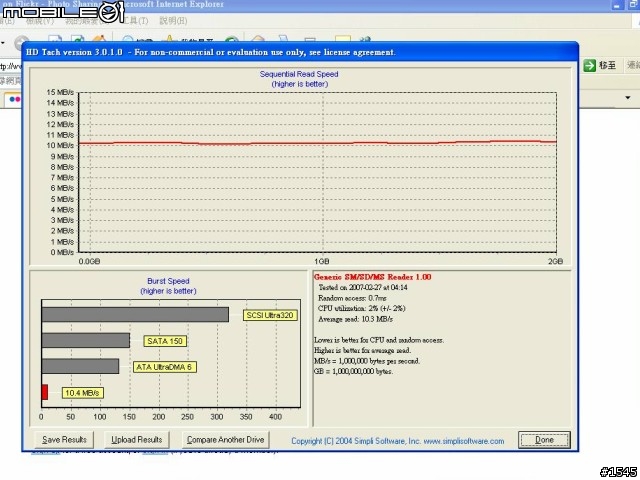The height and width of the screenshot is (480, 640).
Task: Click the Save Results button
Action: pos(64,440)
